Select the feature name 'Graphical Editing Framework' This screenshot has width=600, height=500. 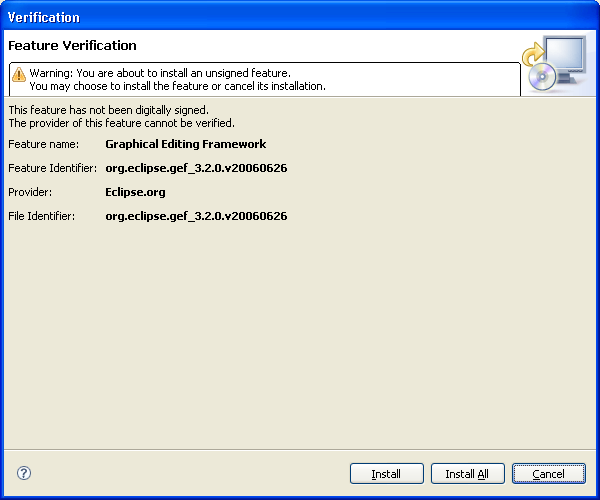coord(186,144)
